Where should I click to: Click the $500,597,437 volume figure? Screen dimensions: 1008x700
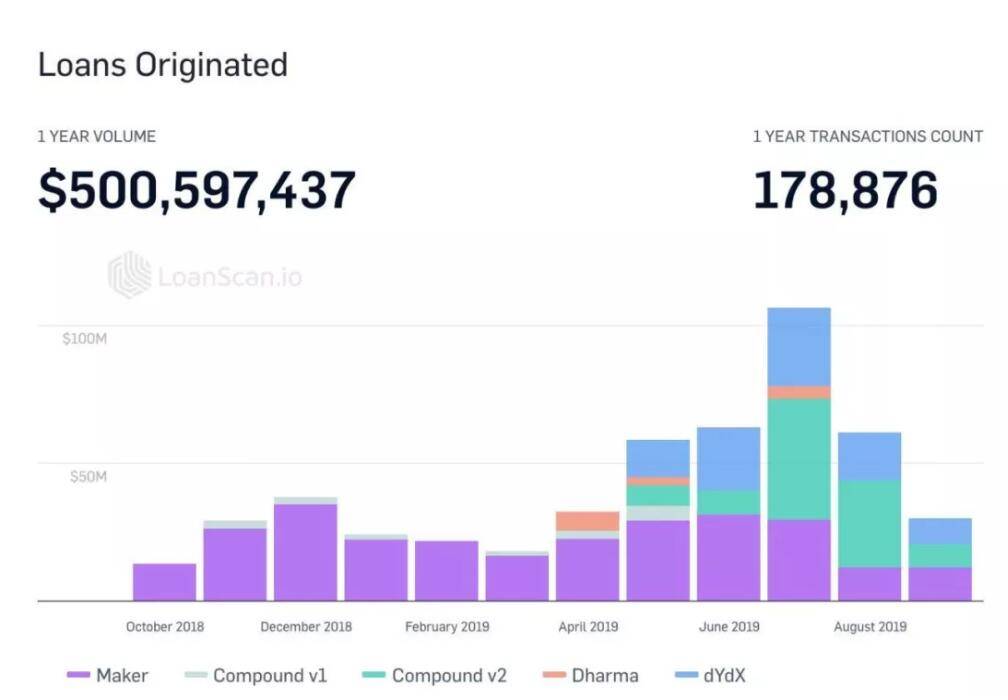click(x=197, y=190)
